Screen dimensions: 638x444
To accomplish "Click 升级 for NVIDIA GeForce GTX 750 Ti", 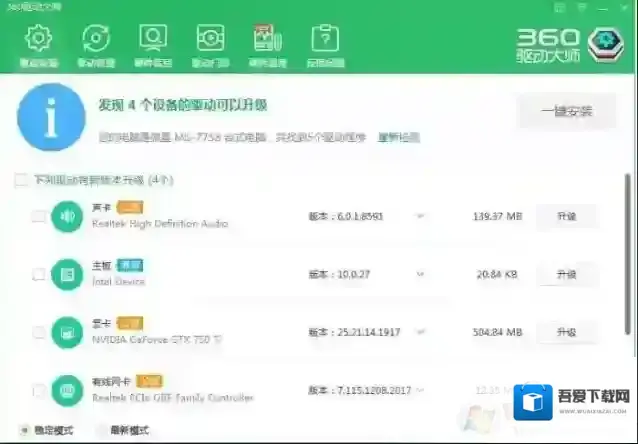I will (567, 332).
